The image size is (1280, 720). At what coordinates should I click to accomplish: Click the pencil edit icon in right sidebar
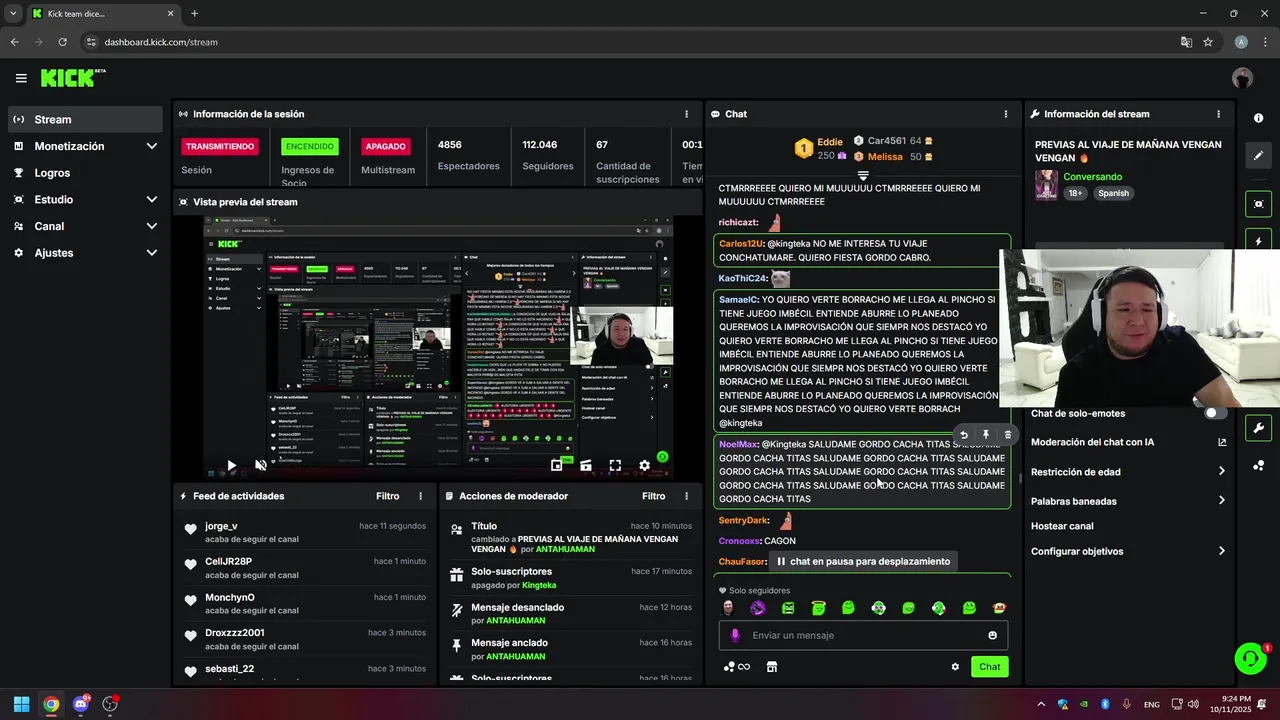click(1258, 156)
